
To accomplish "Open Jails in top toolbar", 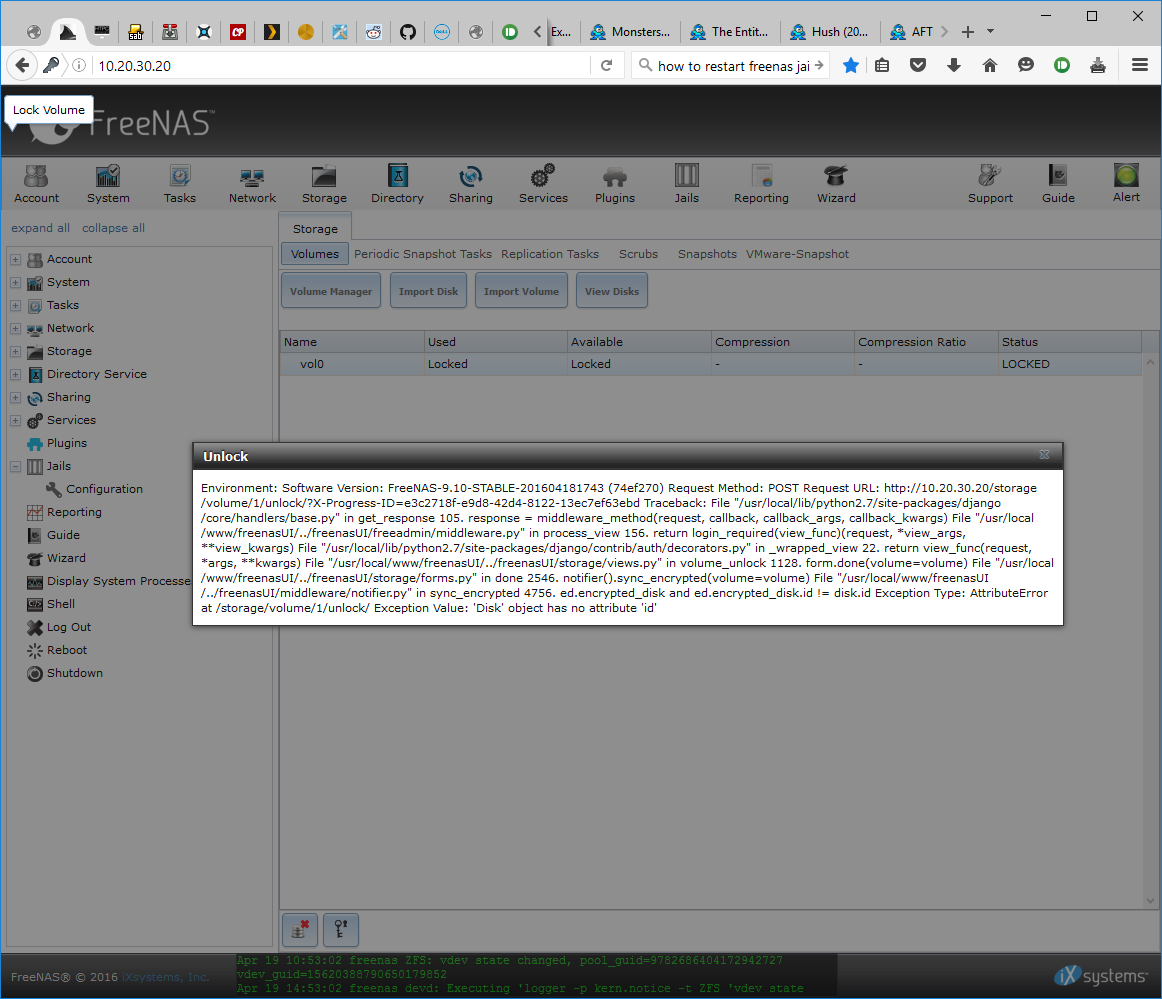I will (686, 184).
